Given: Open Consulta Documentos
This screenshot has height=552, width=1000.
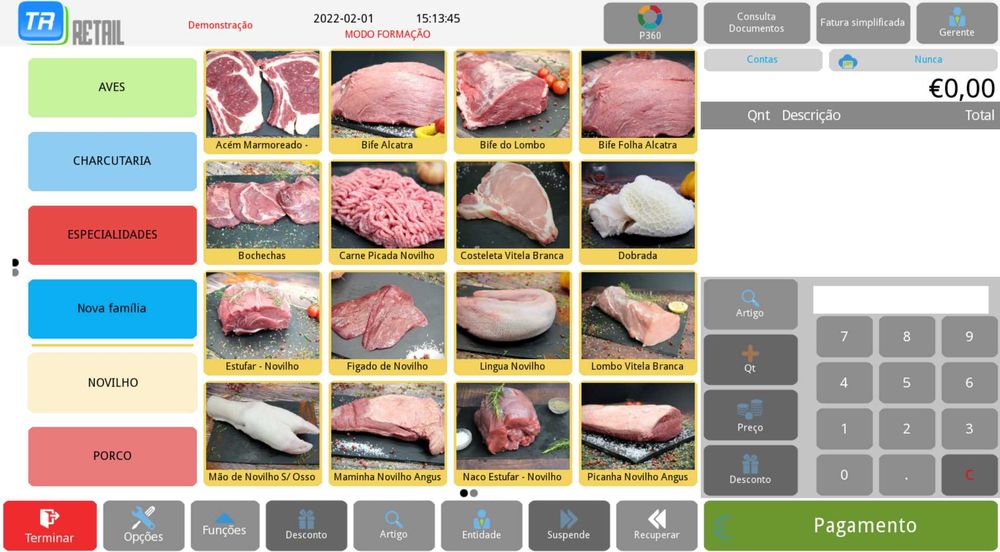Looking at the screenshot, I should [x=756, y=23].
